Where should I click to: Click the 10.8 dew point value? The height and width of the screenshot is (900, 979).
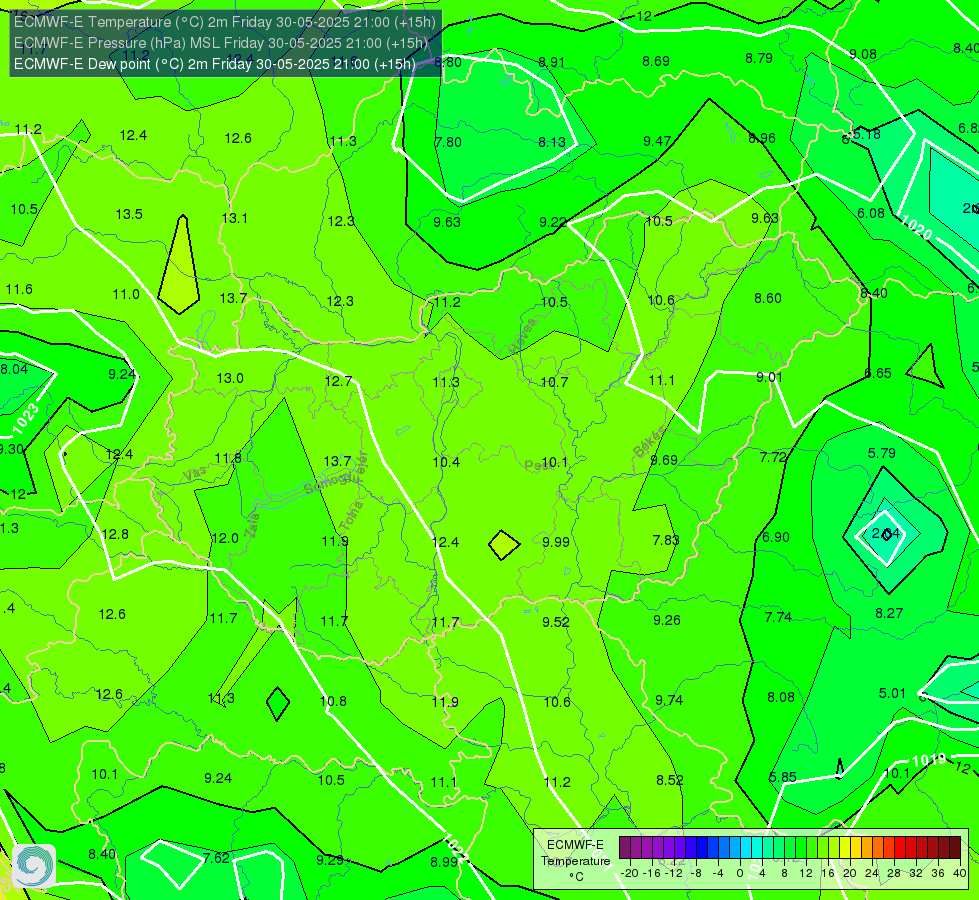coord(333,701)
